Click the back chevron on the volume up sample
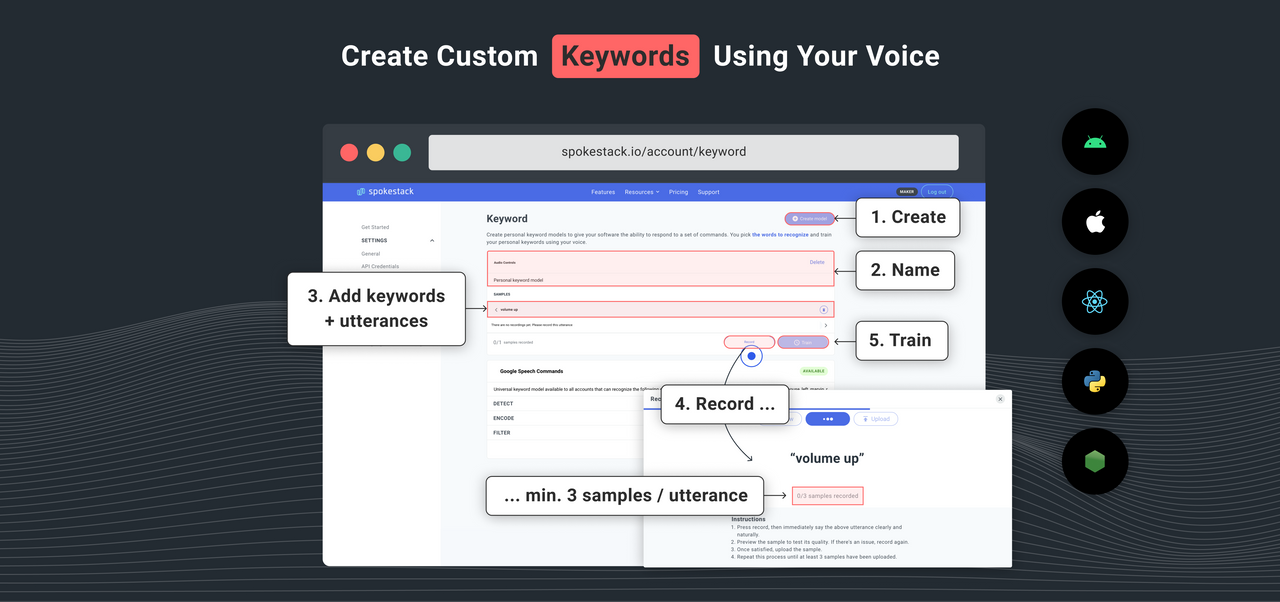 coord(497,308)
